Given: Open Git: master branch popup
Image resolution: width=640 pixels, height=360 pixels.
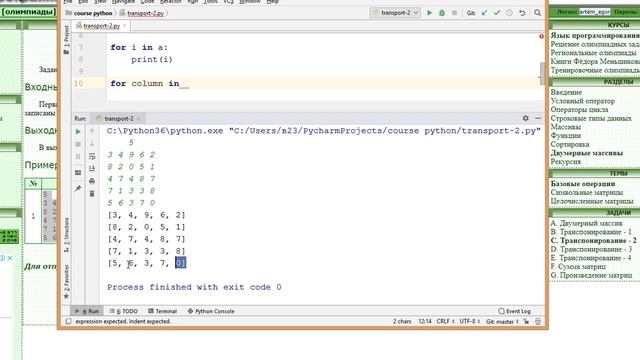Looking at the screenshot, I should point(502,322).
